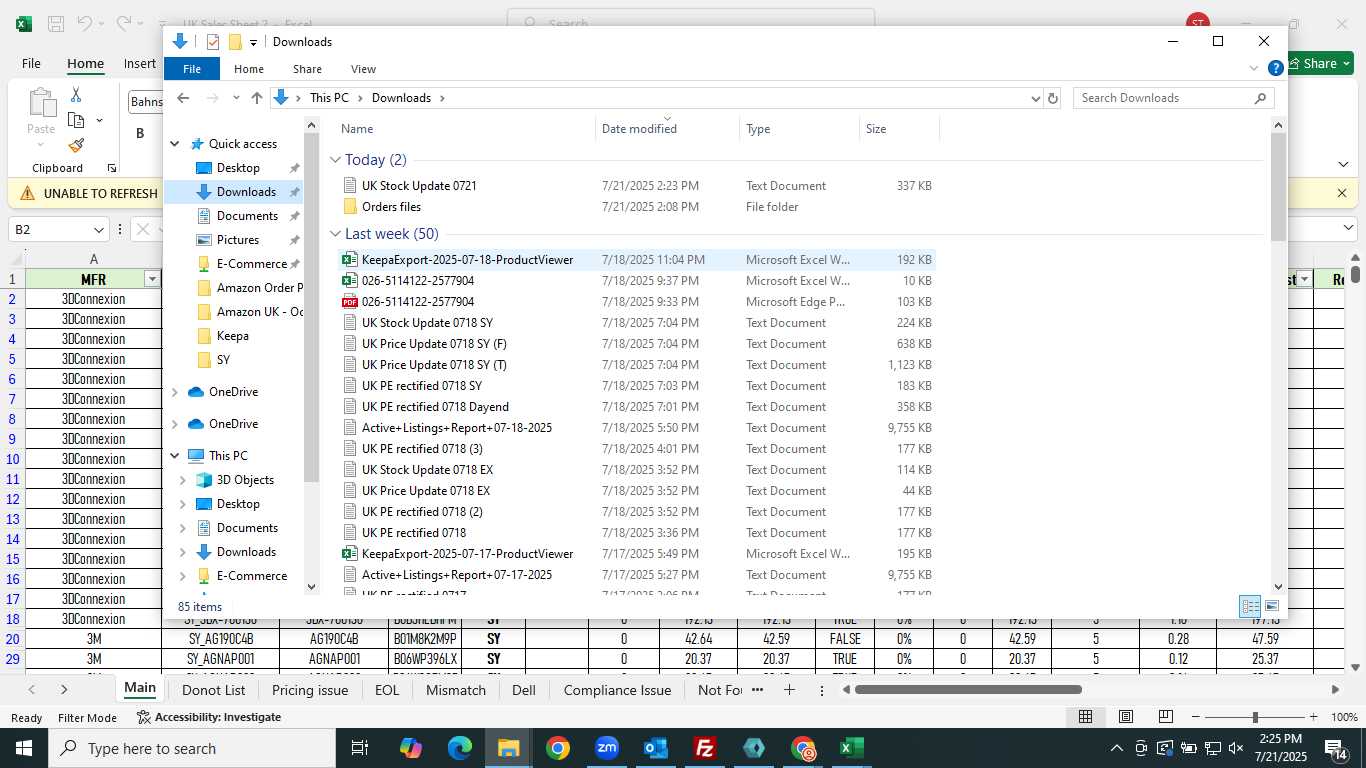Click the Copy icon in Excel ribbon
Viewport: 1366px width, 768px height.
click(76, 120)
